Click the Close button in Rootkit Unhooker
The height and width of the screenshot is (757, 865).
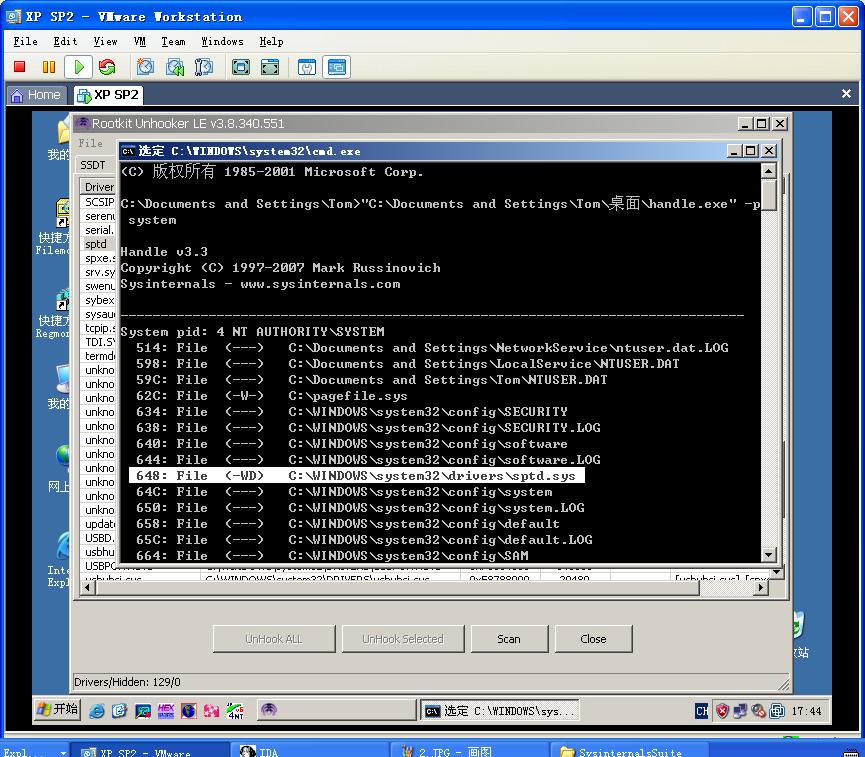pos(594,639)
